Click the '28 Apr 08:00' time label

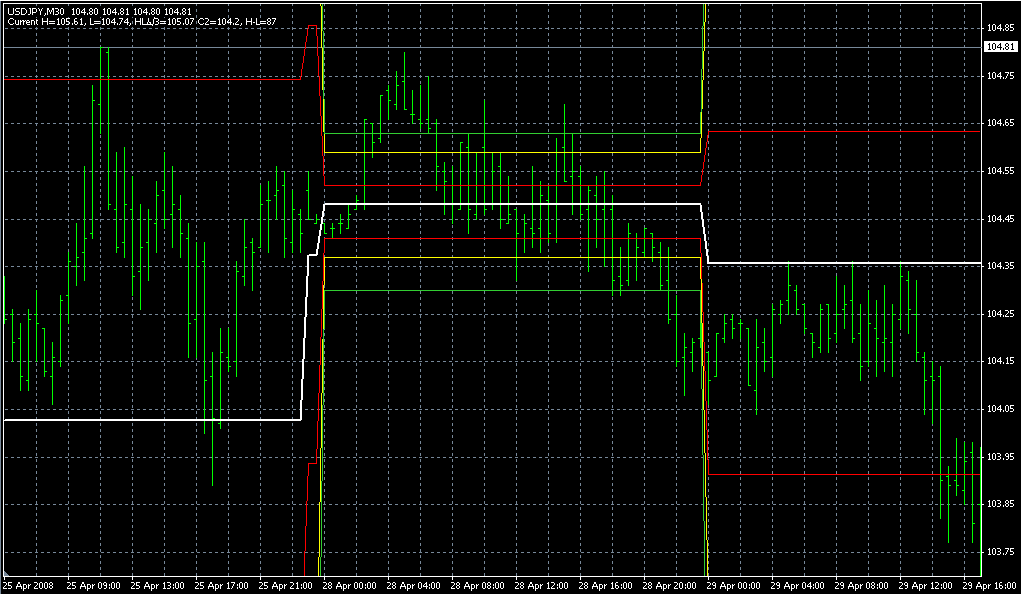479,586
